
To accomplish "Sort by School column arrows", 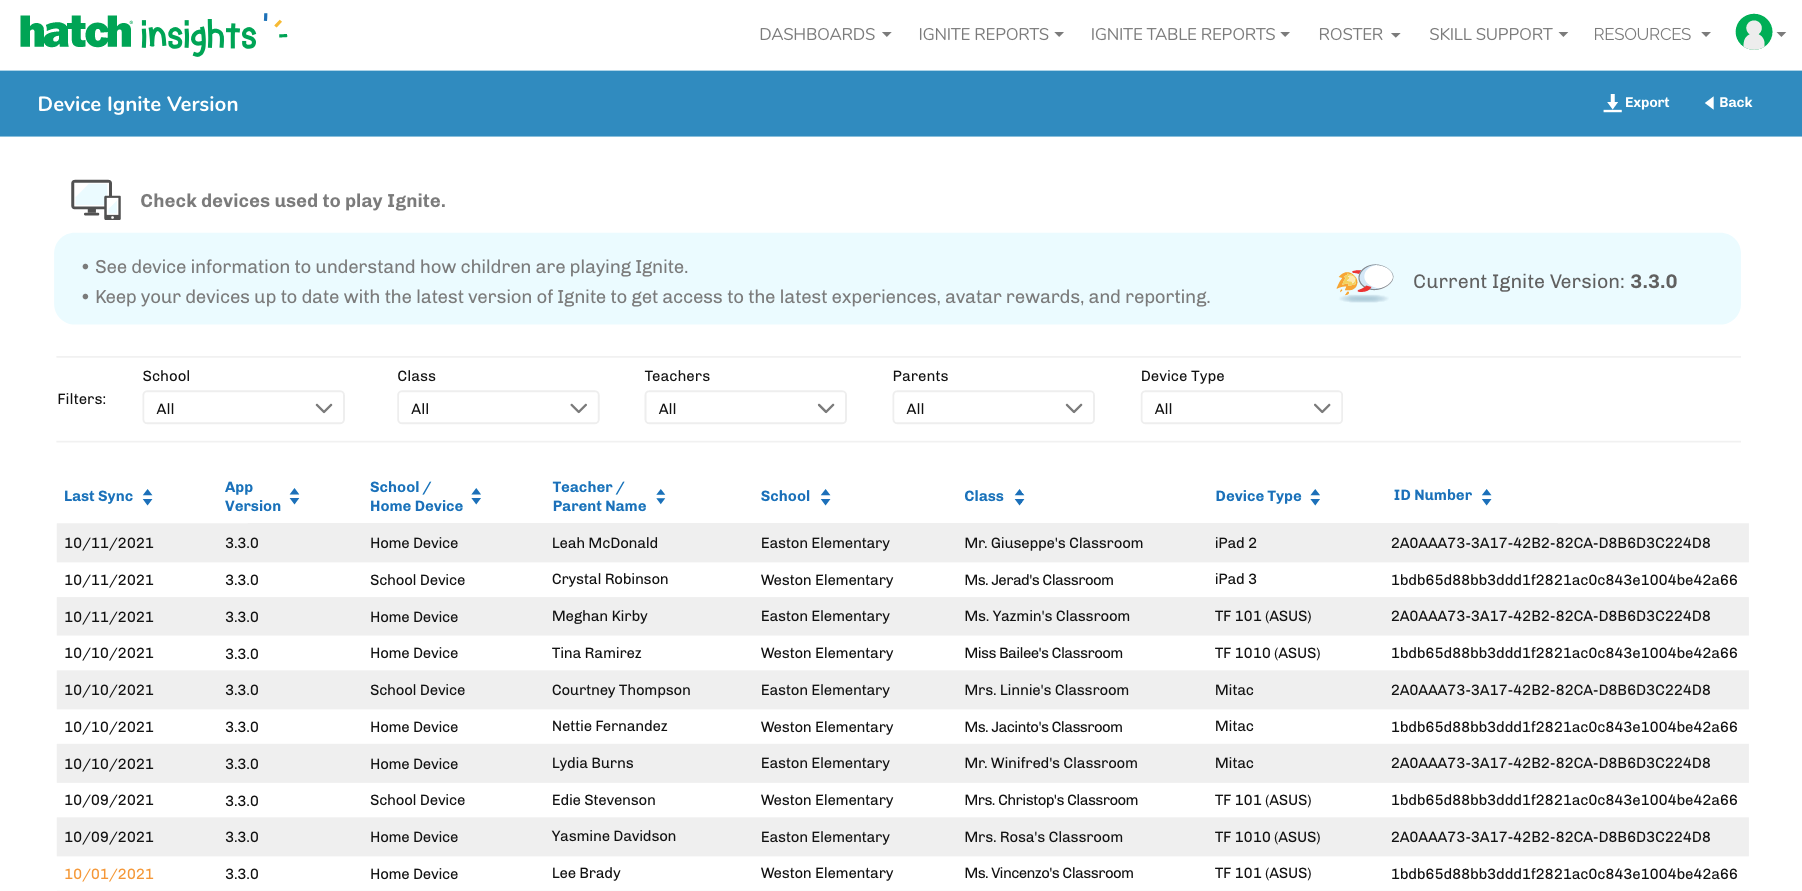I will tap(826, 497).
